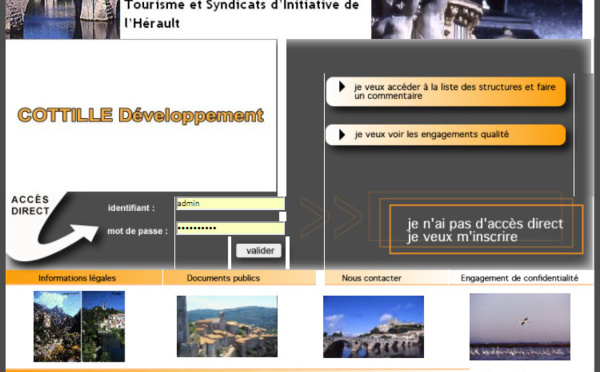Image resolution: width=600 pixels, height=372 pixels.
Task: Focus the mot de passe field
Action: (230, 228)
